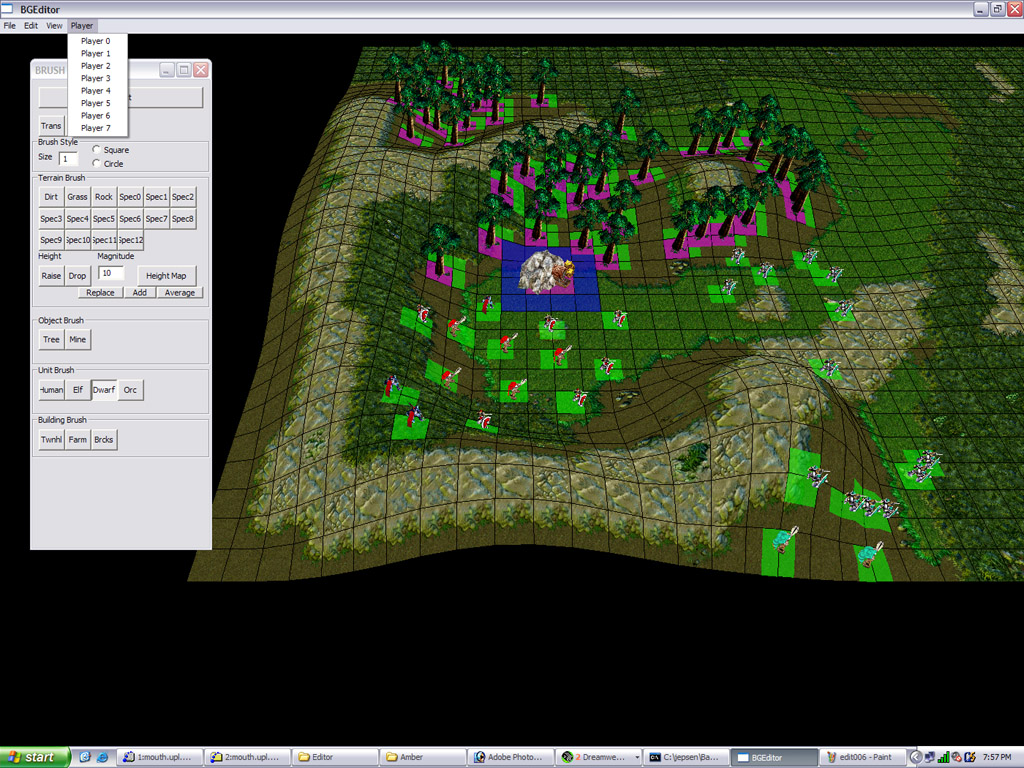Image resolution: width=1024 pixels, height=768 pixels.
Task: Select the Dirt terrain brush
Action: click(x=51, y=197)
